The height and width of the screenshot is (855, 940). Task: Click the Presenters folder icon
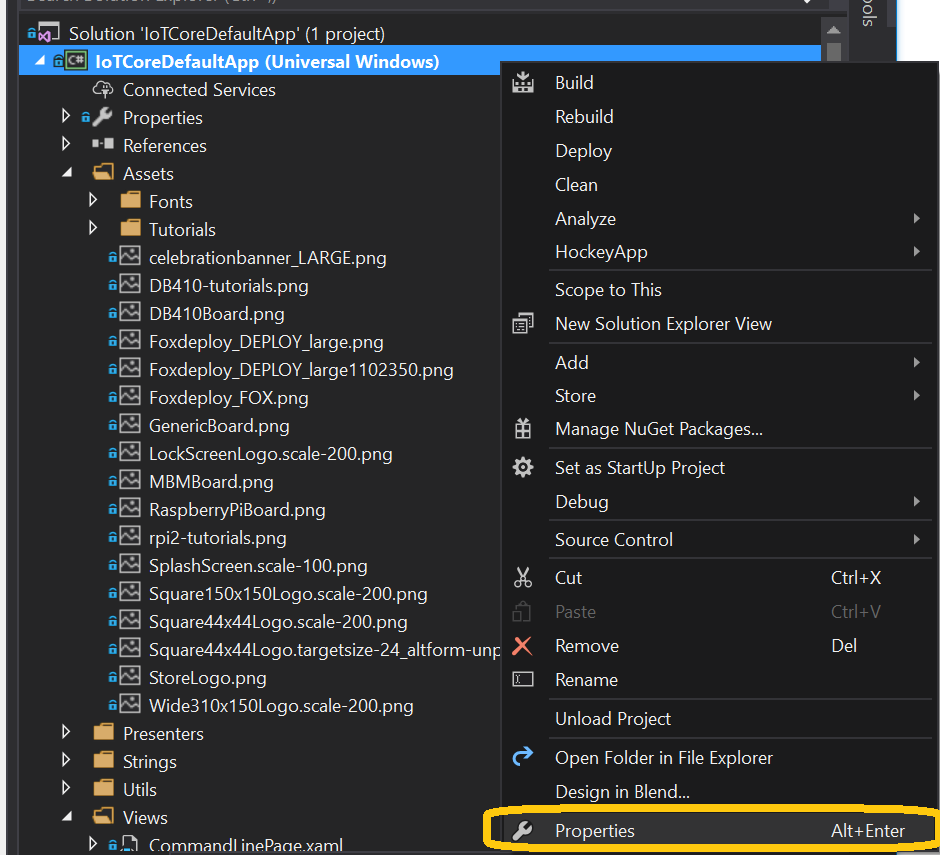tap(103, 732)
